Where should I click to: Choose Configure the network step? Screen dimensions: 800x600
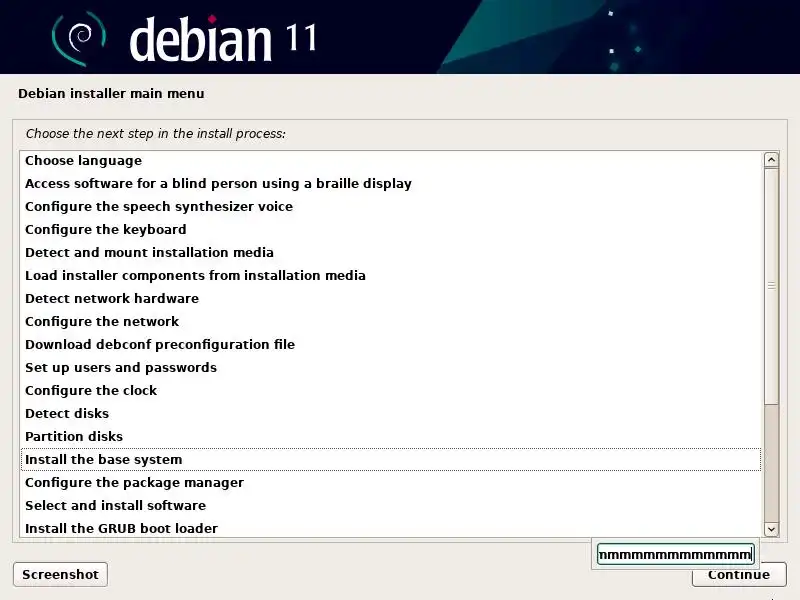pyautogui.click(x=391, y=321)
